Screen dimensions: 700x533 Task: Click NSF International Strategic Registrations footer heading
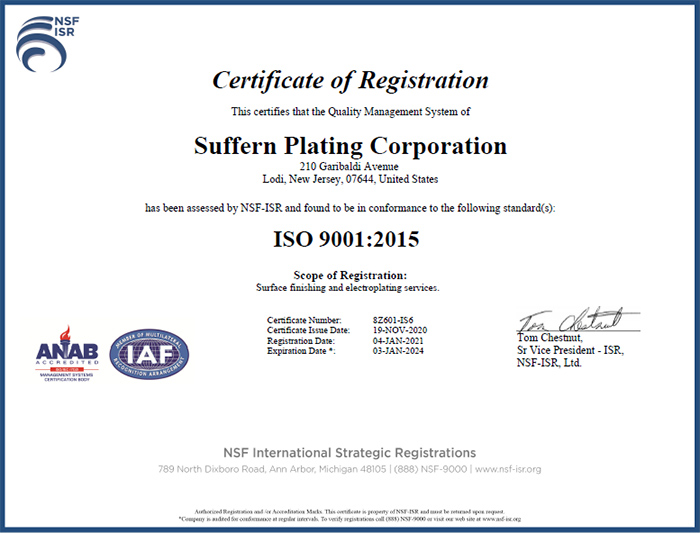(349, 453)
